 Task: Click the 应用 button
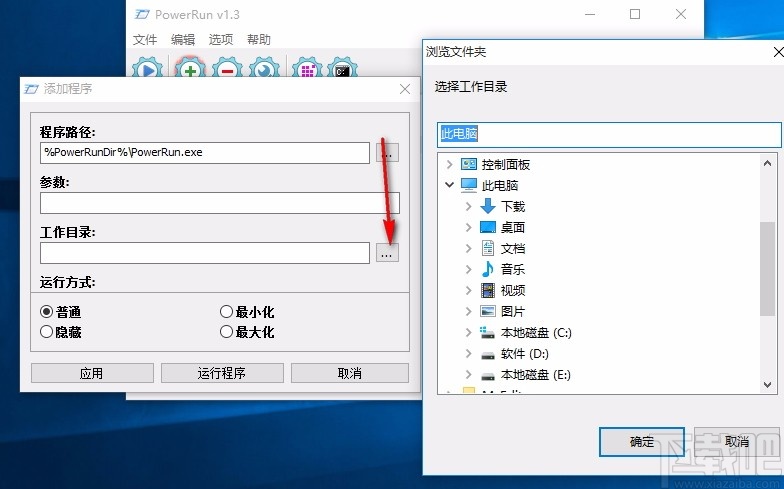(92, 373)
